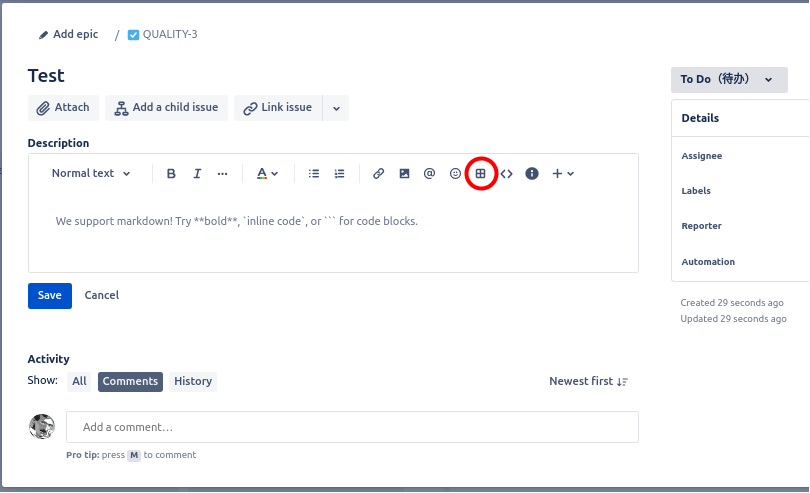Expand dropdown next to Link issue

[x=336, y=108]
